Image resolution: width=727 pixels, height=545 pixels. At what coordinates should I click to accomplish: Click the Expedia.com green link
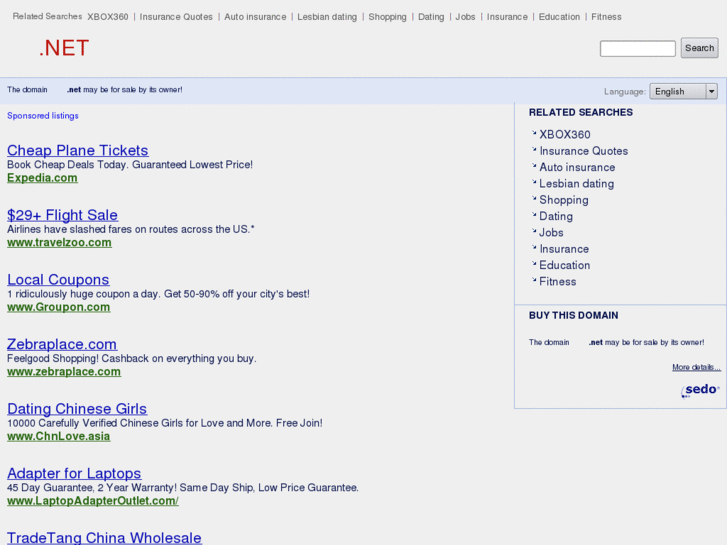42,178
